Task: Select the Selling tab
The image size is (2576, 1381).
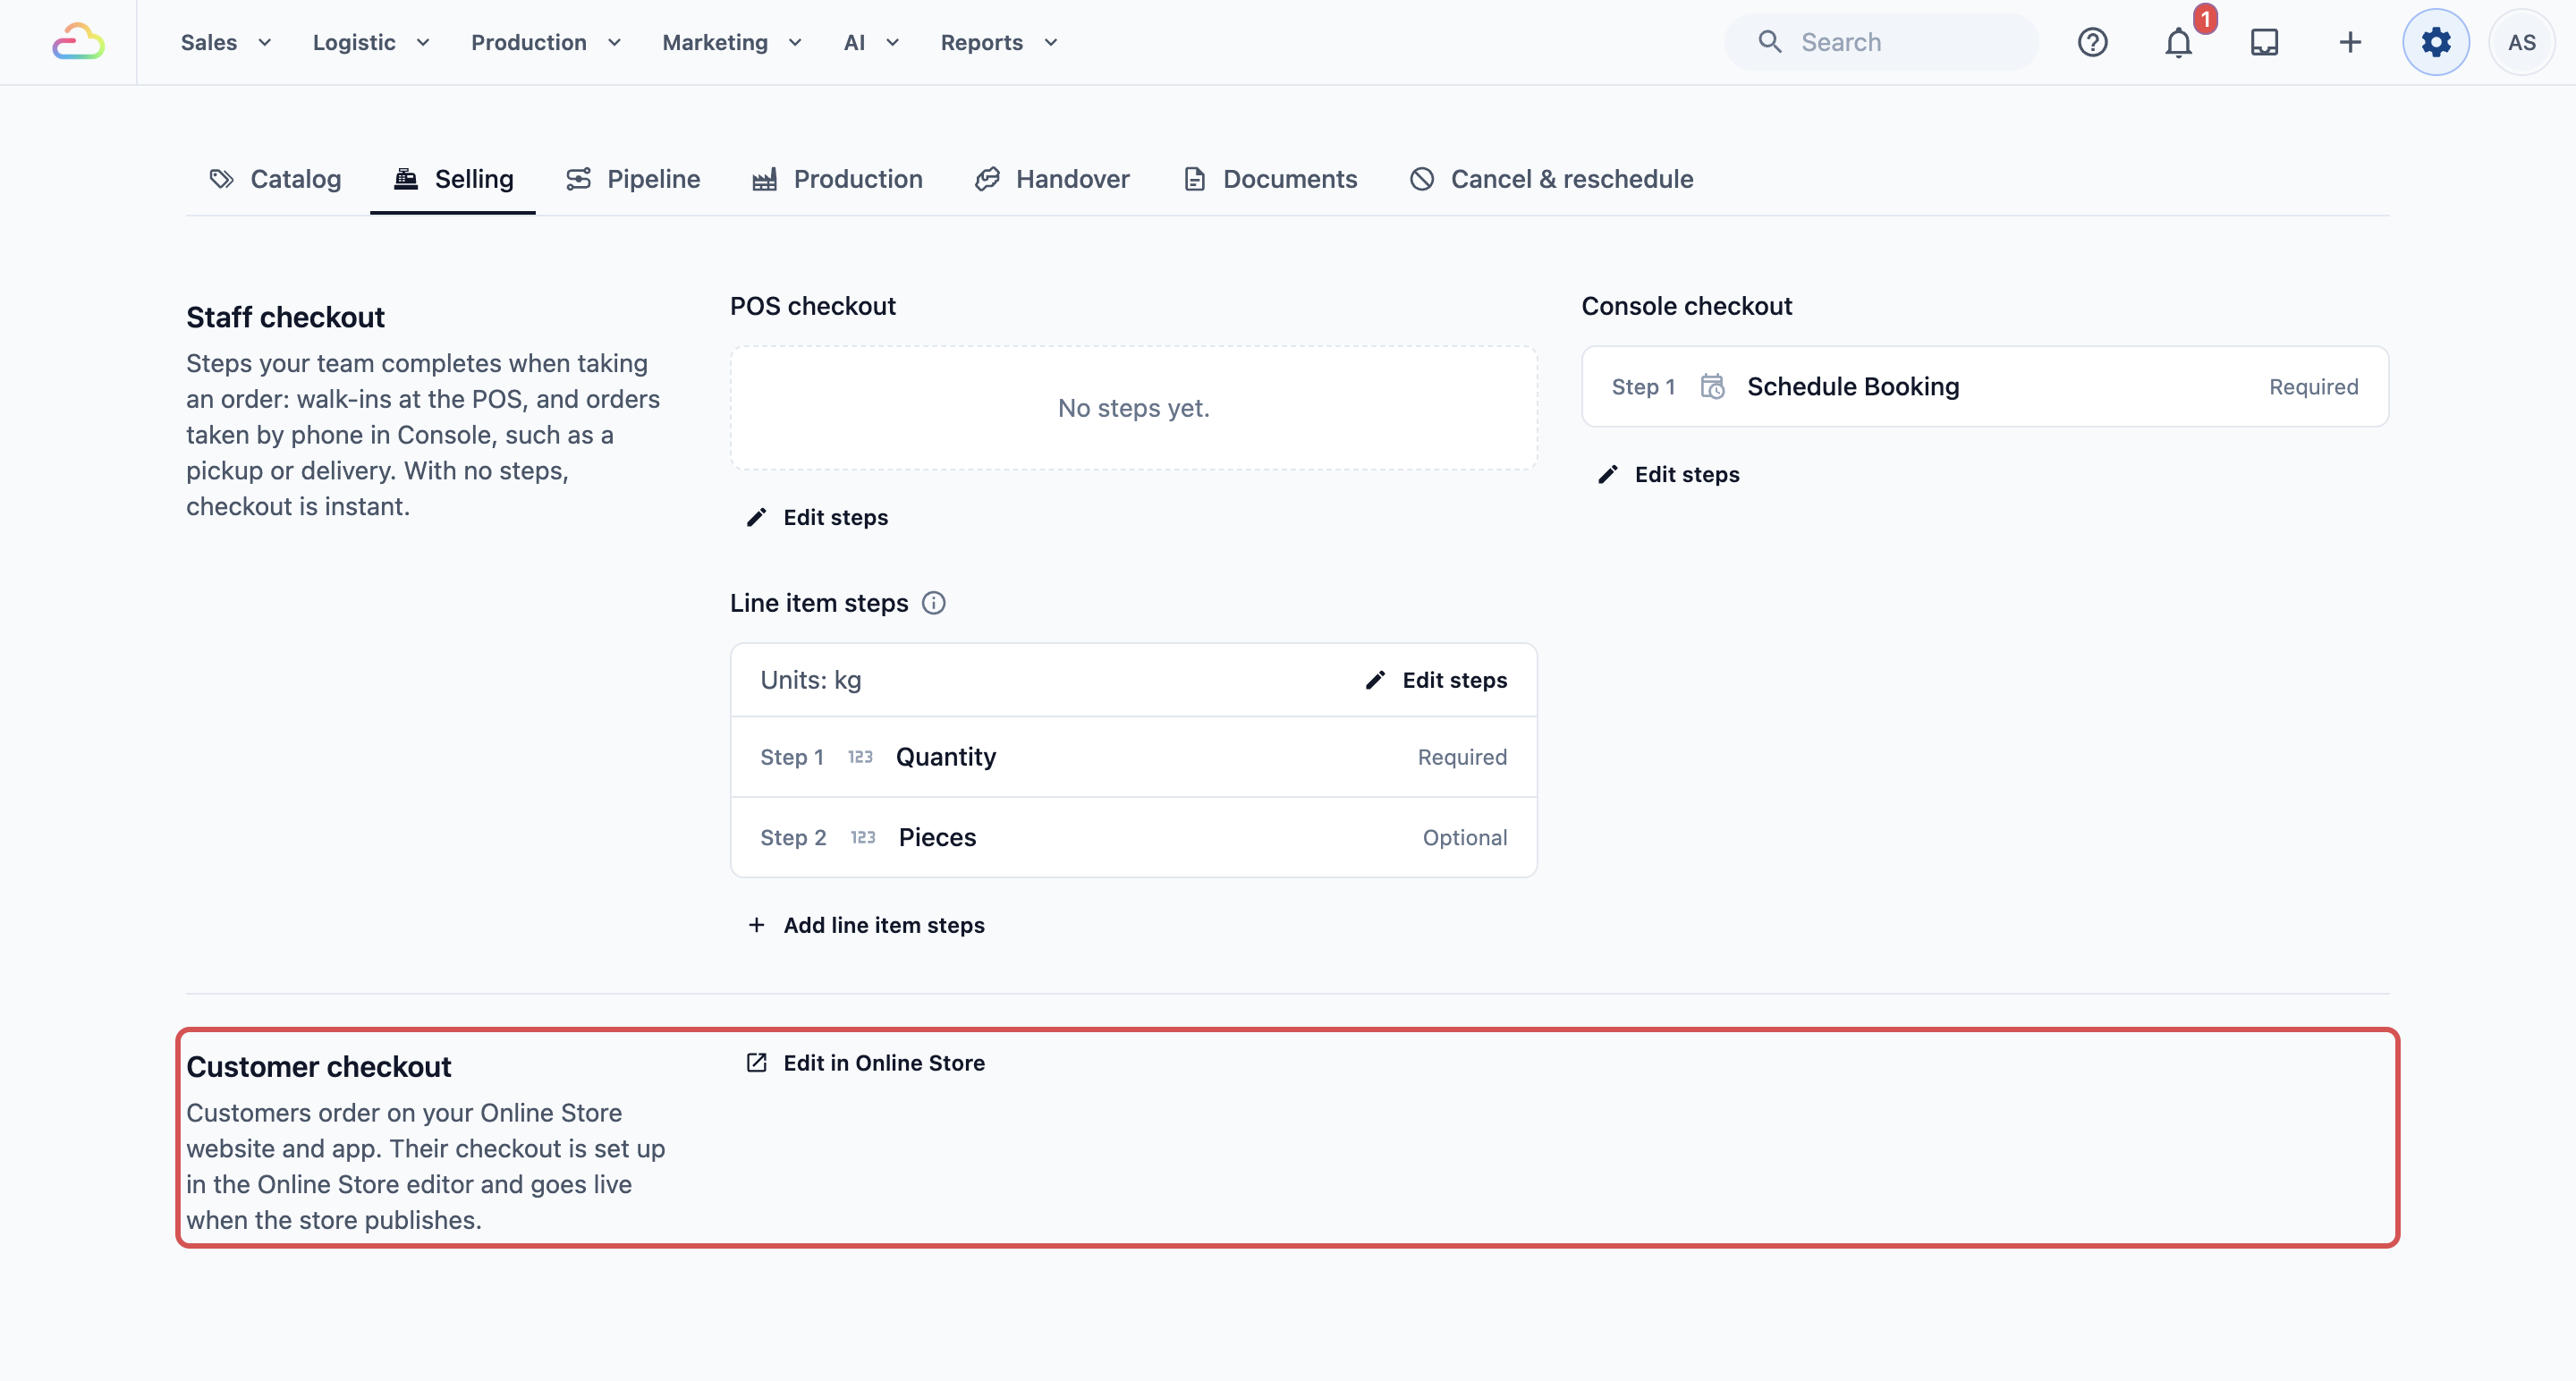Action: click(453, 179)
